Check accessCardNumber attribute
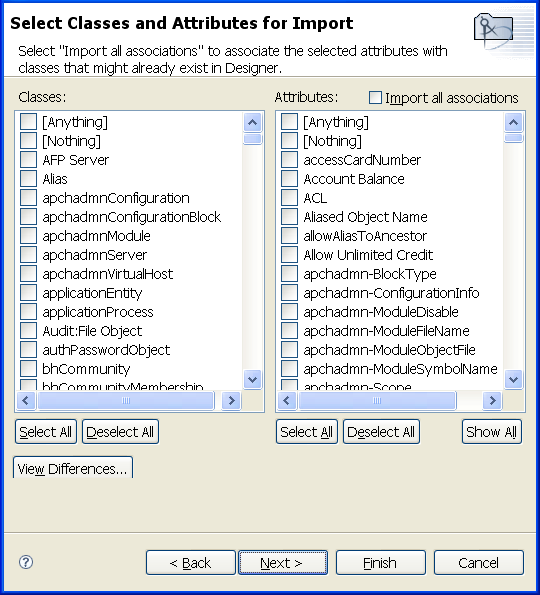This screenshot has height=595, width=540. (x=289, y=160)
